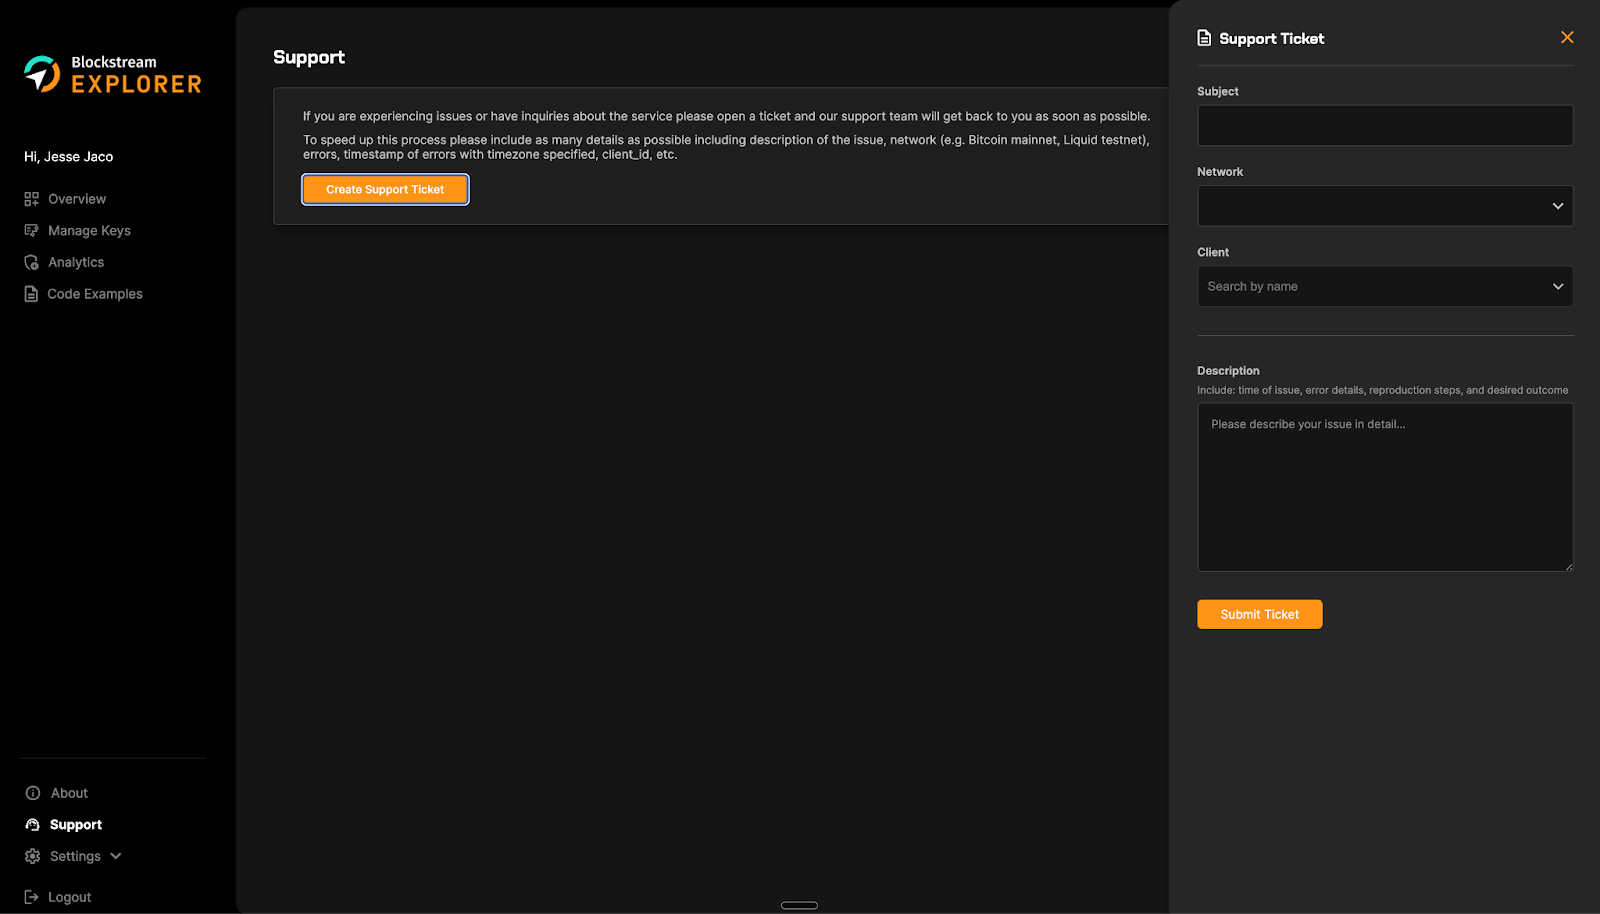Focus the Subject input field
This screenshot has width=1600, height=914.
1384,126
